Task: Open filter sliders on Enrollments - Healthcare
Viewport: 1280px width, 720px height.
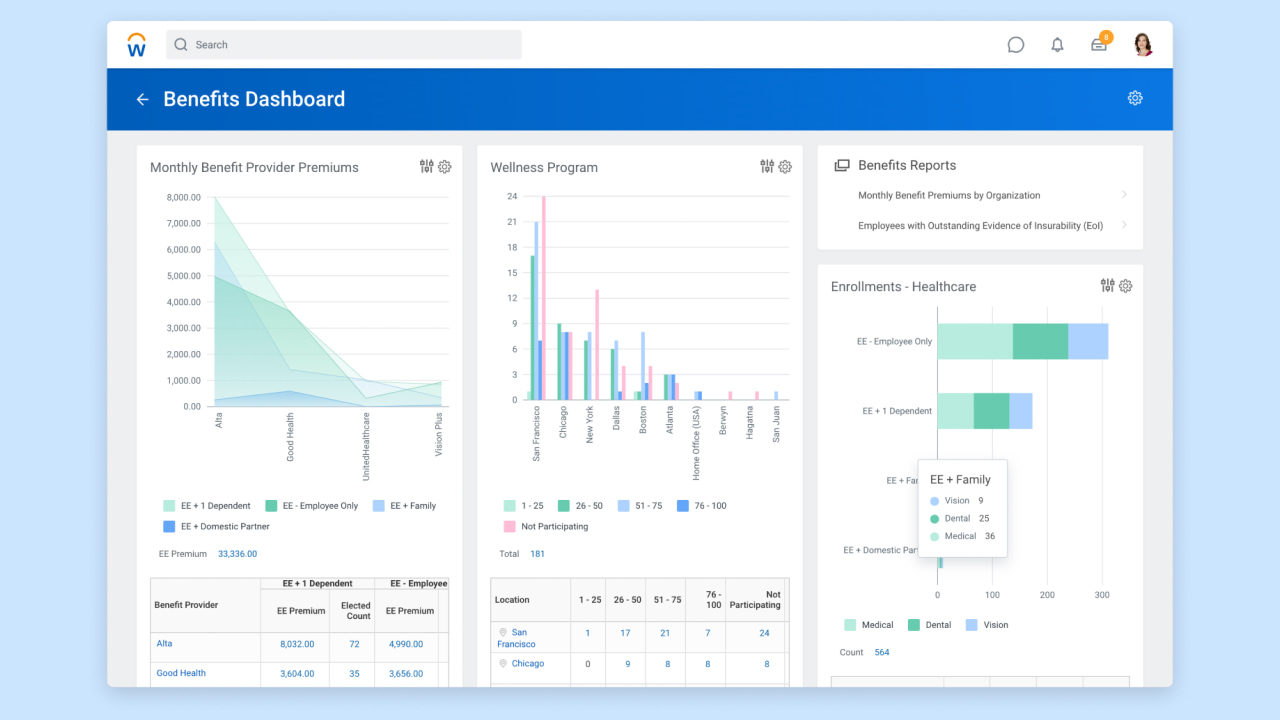Action: [1107, 286]
